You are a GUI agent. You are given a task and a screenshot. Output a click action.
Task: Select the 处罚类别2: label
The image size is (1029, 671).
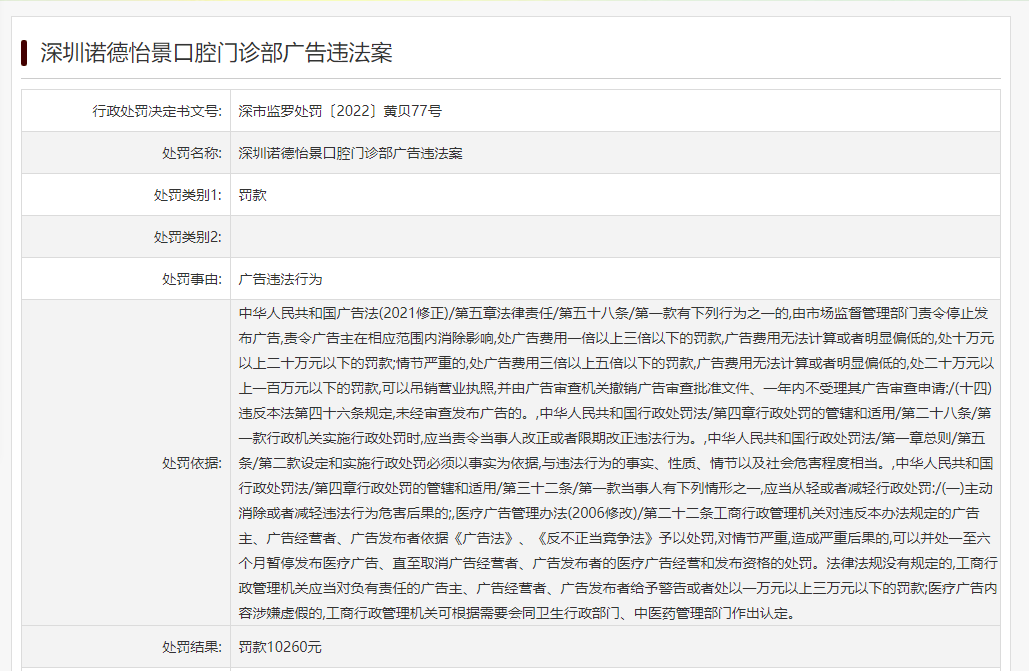point(187,237)
